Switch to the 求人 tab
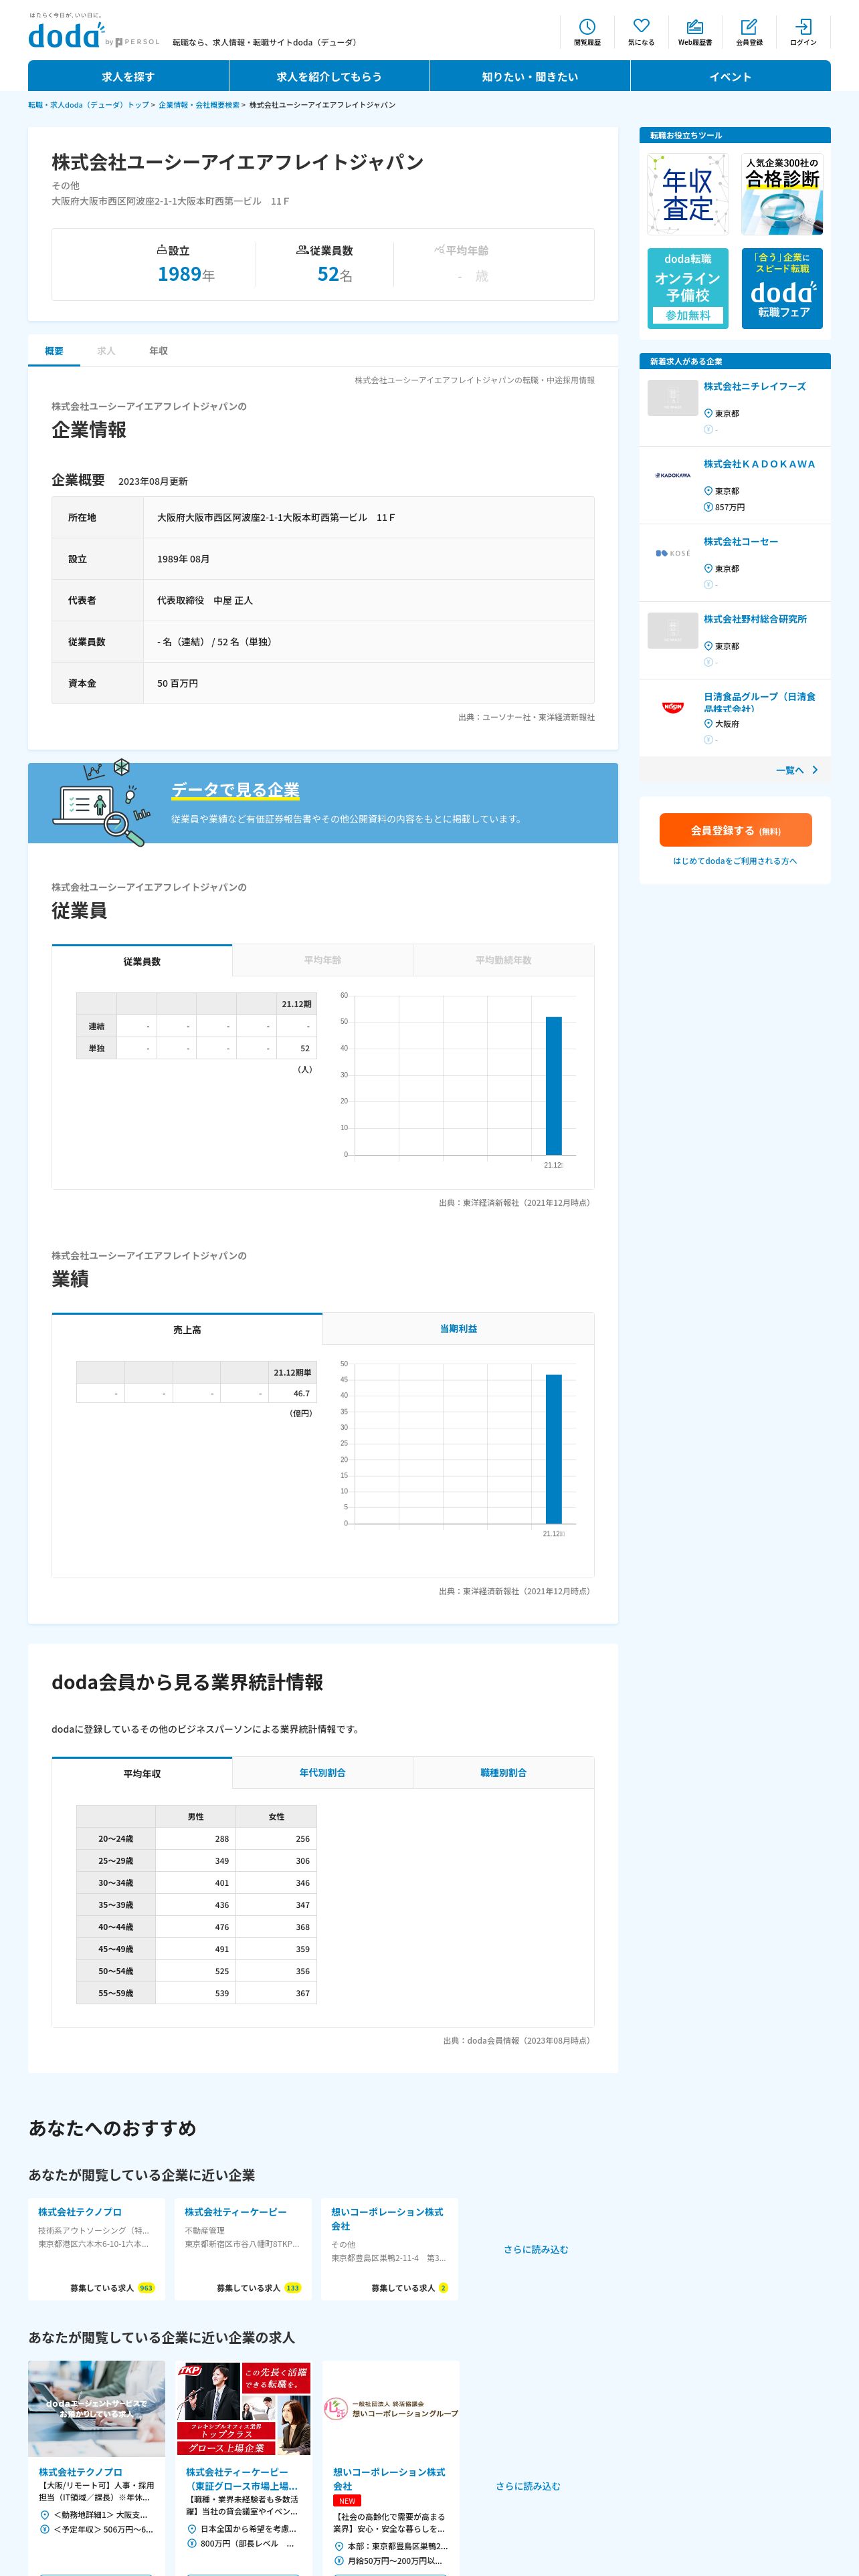 point(106,351)
